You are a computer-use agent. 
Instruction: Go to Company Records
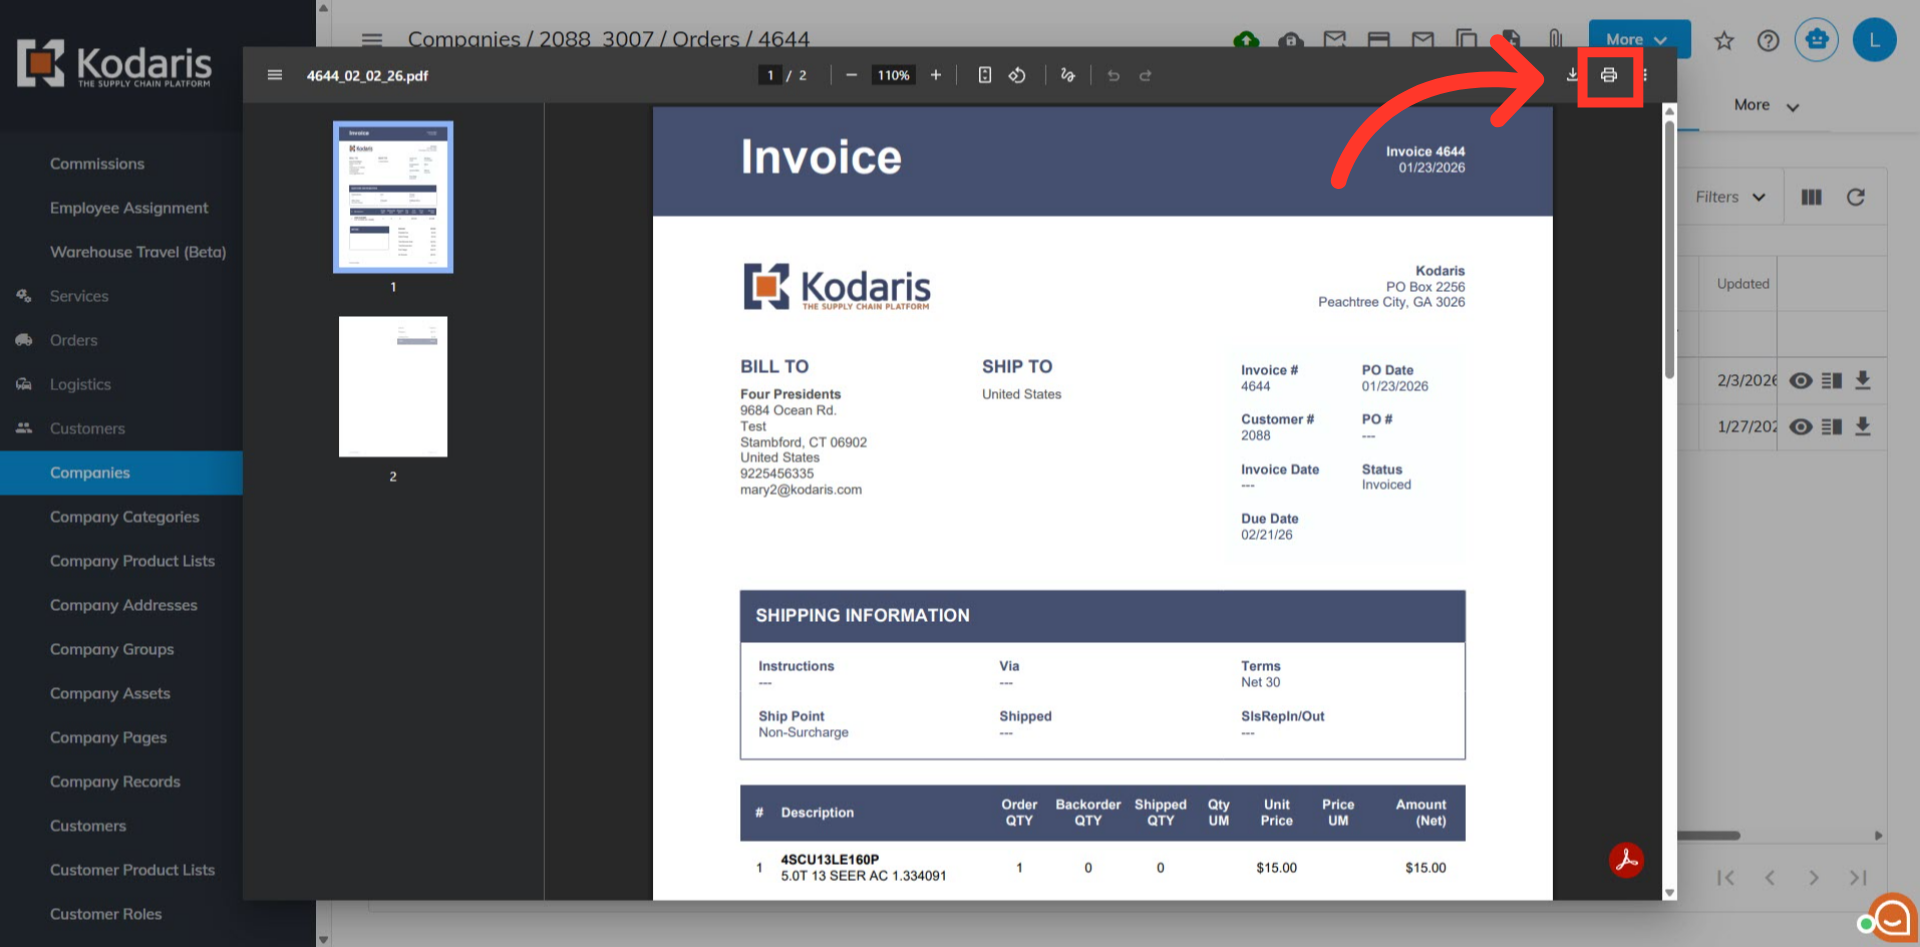coord(115,782)
